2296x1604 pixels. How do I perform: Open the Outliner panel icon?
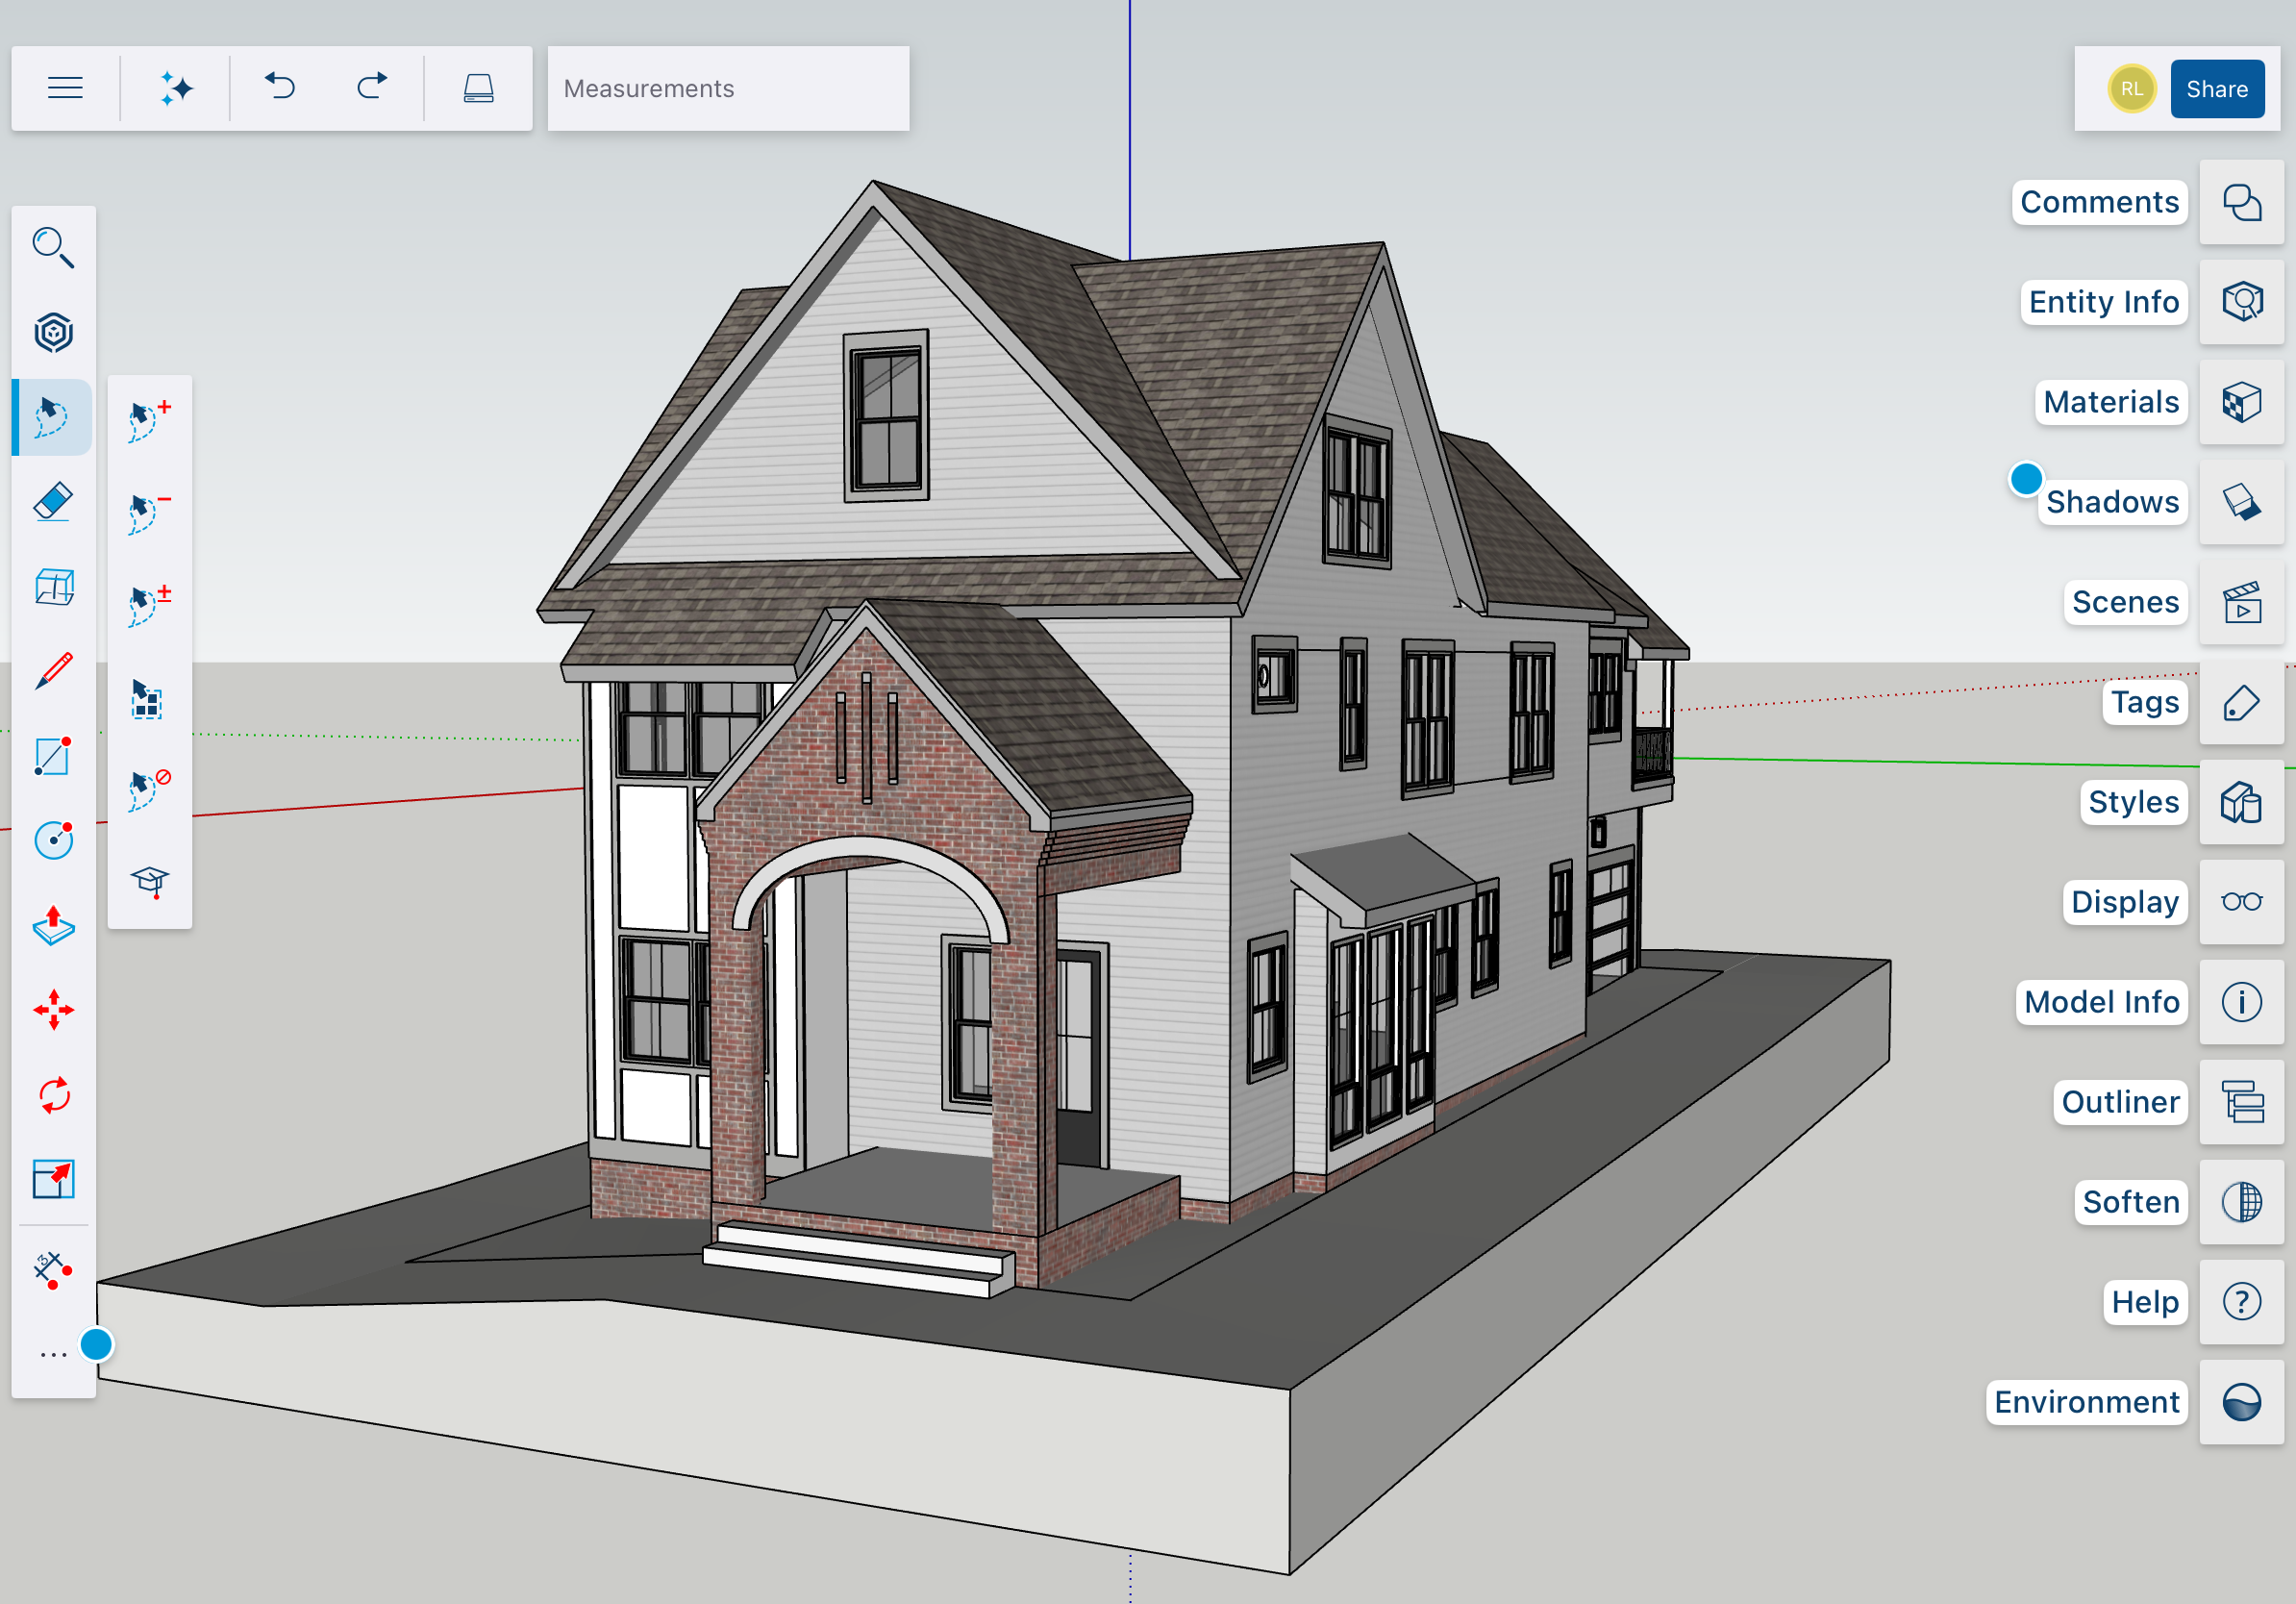click(2241, 1102)
